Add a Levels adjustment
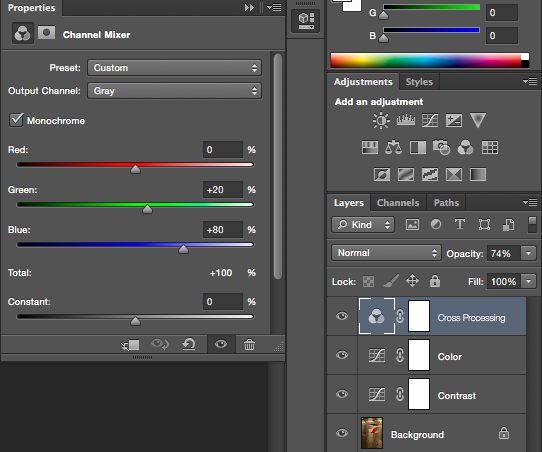This screenshot has width=542, height=452. 406,120
